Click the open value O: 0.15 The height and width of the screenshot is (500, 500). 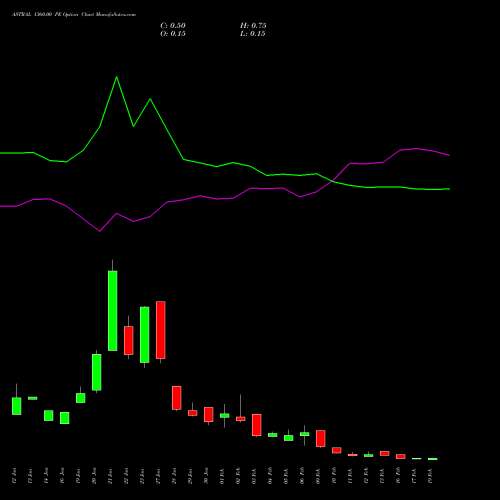point(173,34)
